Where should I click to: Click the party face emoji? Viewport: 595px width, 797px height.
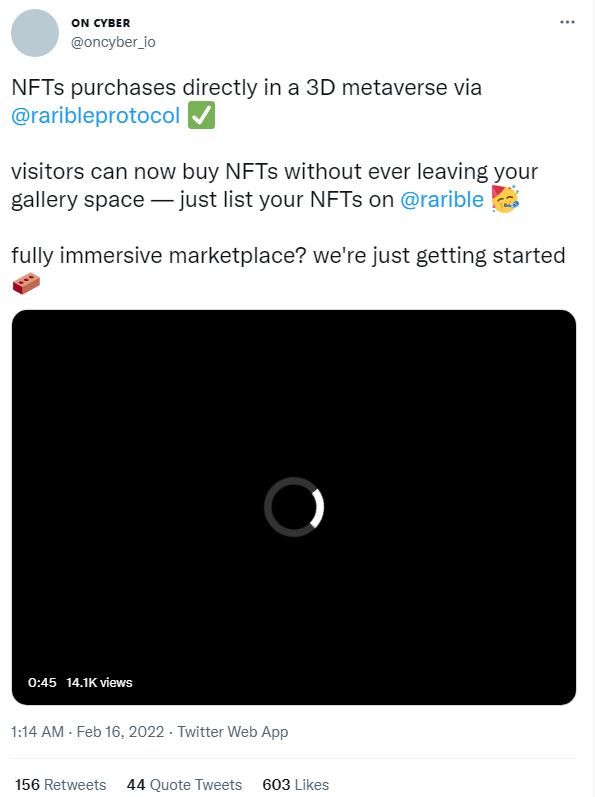click(x=505, y=199)
